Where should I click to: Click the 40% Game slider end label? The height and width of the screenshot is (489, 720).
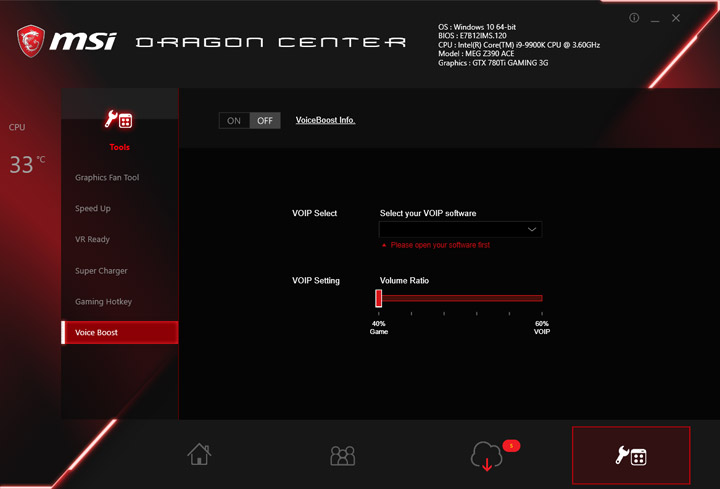coord(379,327)
